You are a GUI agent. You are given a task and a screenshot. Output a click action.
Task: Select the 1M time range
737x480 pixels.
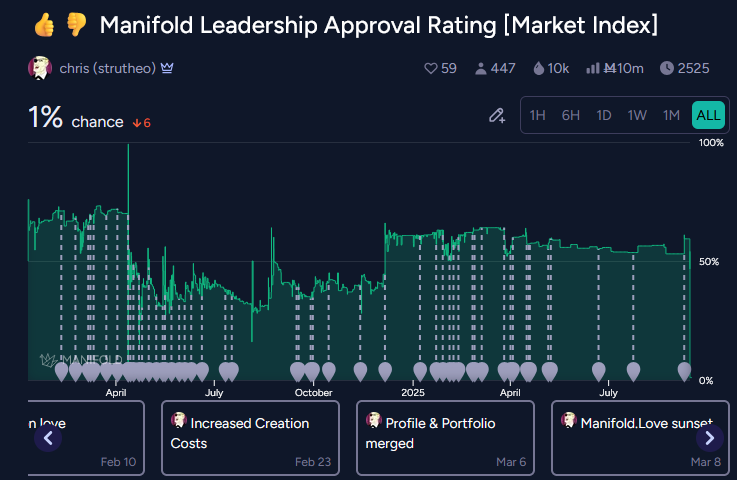[671, 115]
